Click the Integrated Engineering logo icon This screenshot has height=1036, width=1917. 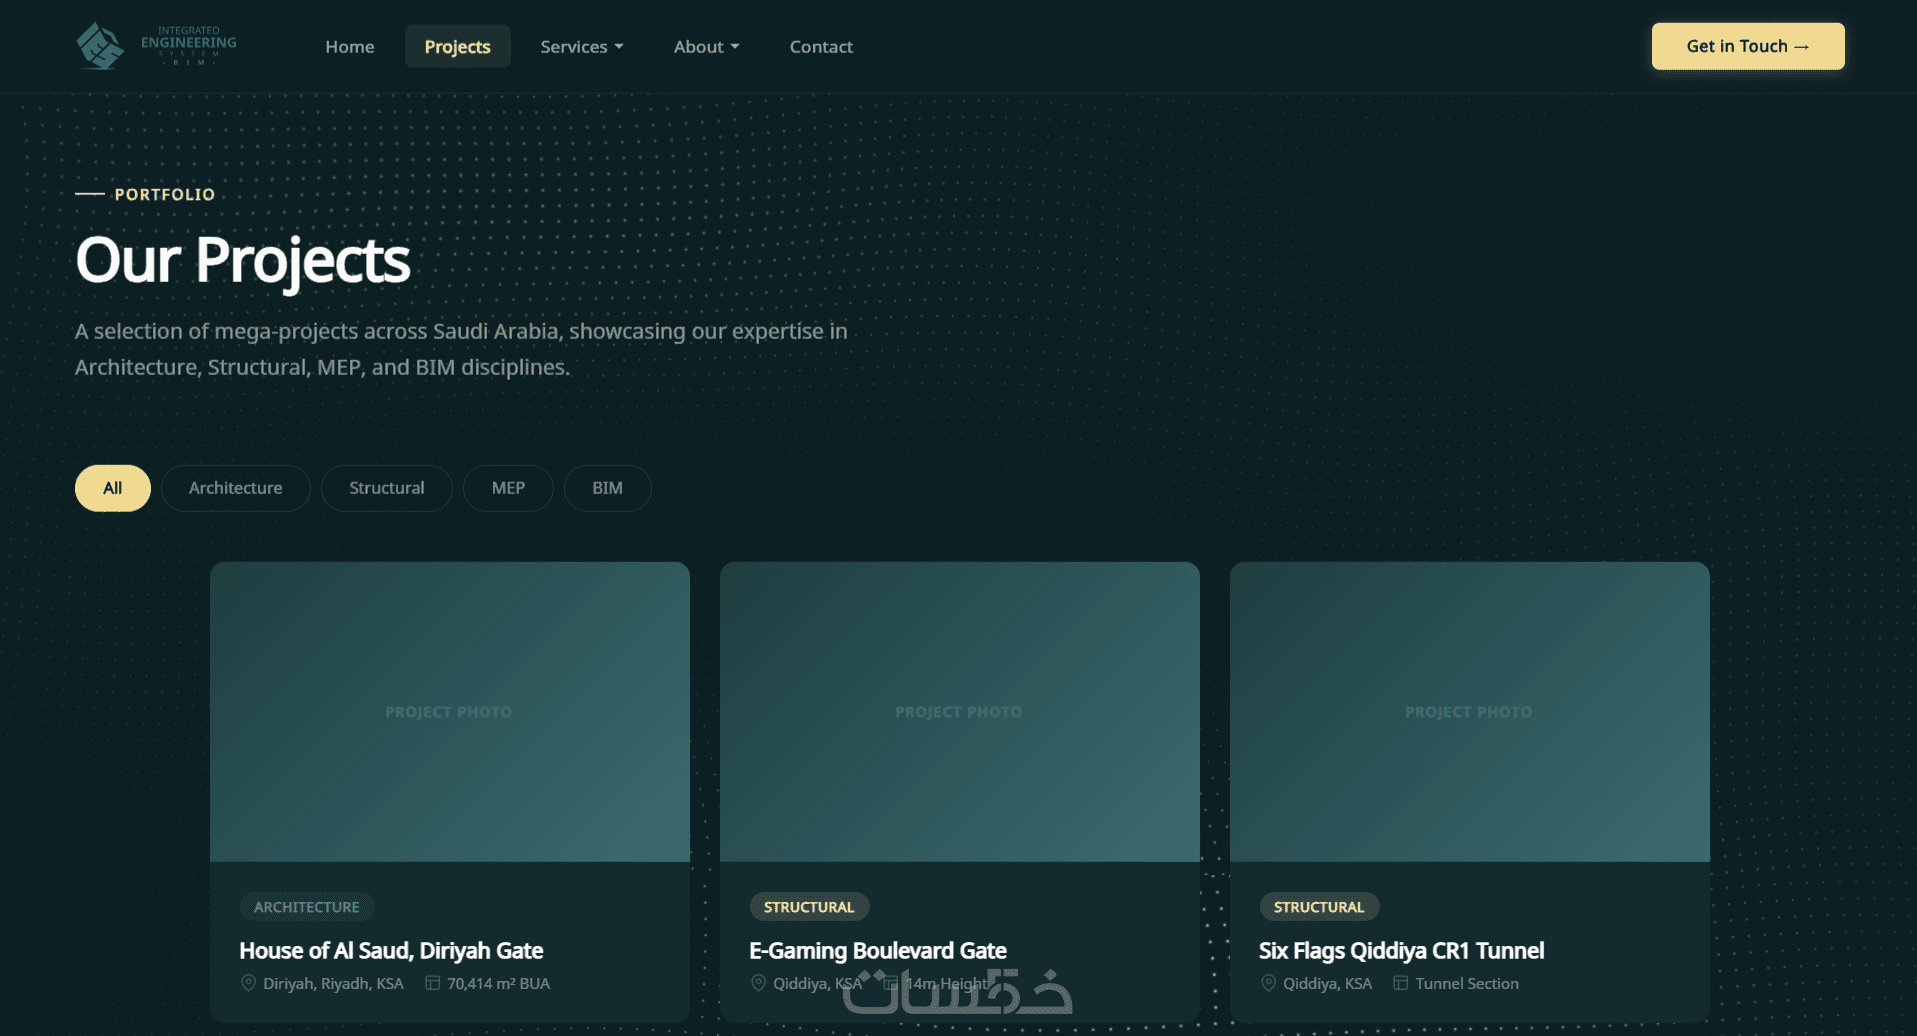click(100, 46)
